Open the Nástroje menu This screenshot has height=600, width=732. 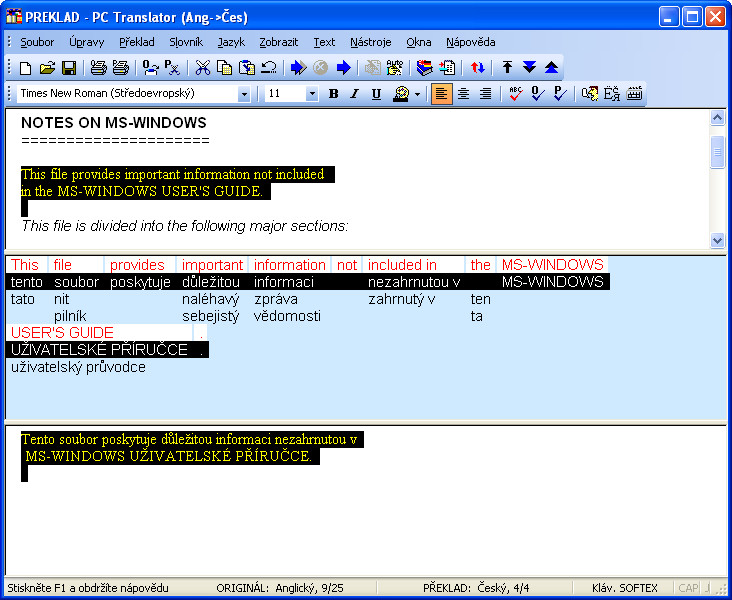tap(371, 42)
